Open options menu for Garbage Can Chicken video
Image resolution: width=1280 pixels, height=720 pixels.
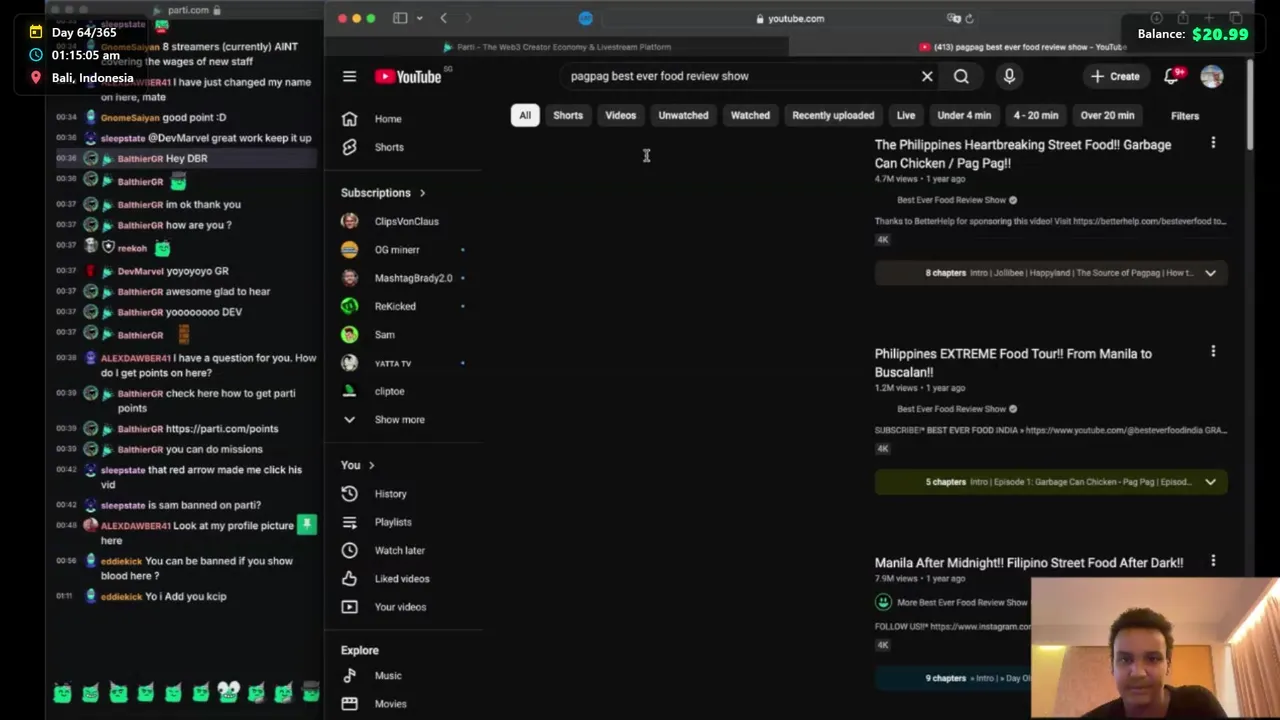pos(1213,143)
